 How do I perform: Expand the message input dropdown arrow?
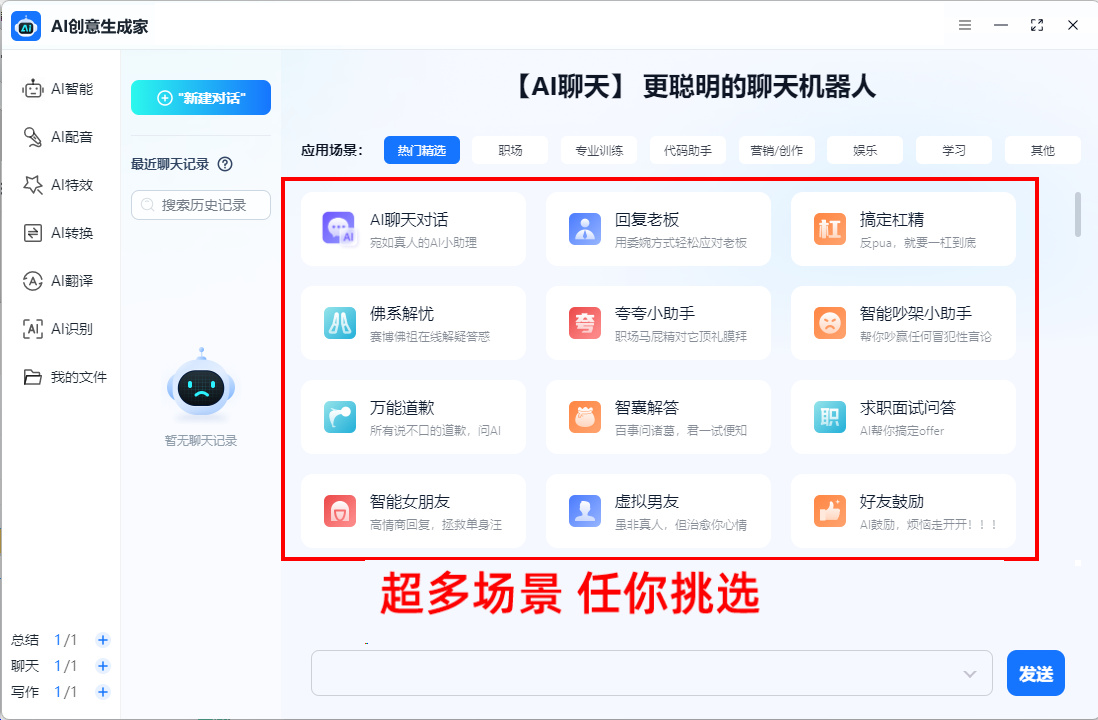coord(970,674)
